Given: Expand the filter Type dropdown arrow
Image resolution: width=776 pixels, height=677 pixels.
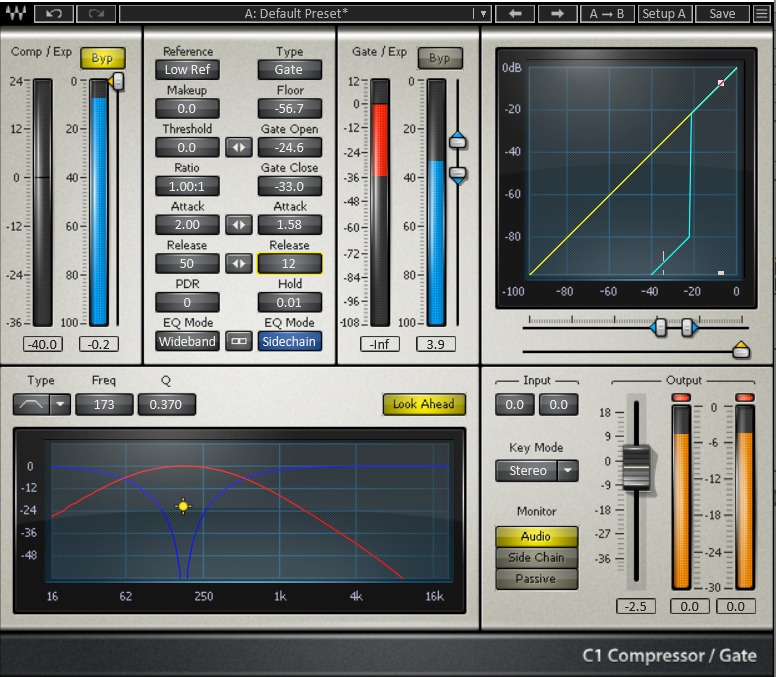Looking at the screenshot, I should pos(60,404).
